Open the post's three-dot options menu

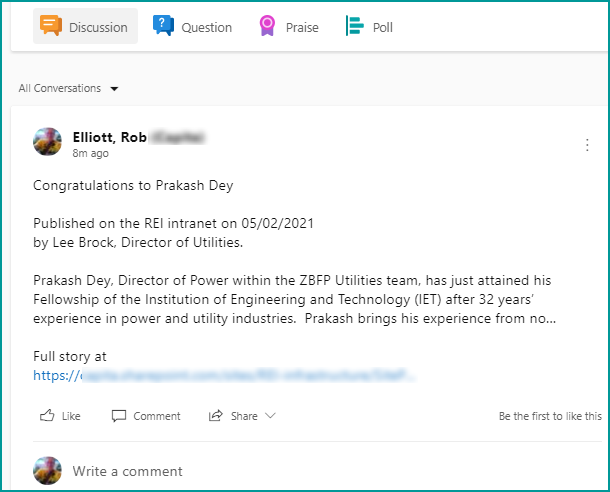(587, 145)
